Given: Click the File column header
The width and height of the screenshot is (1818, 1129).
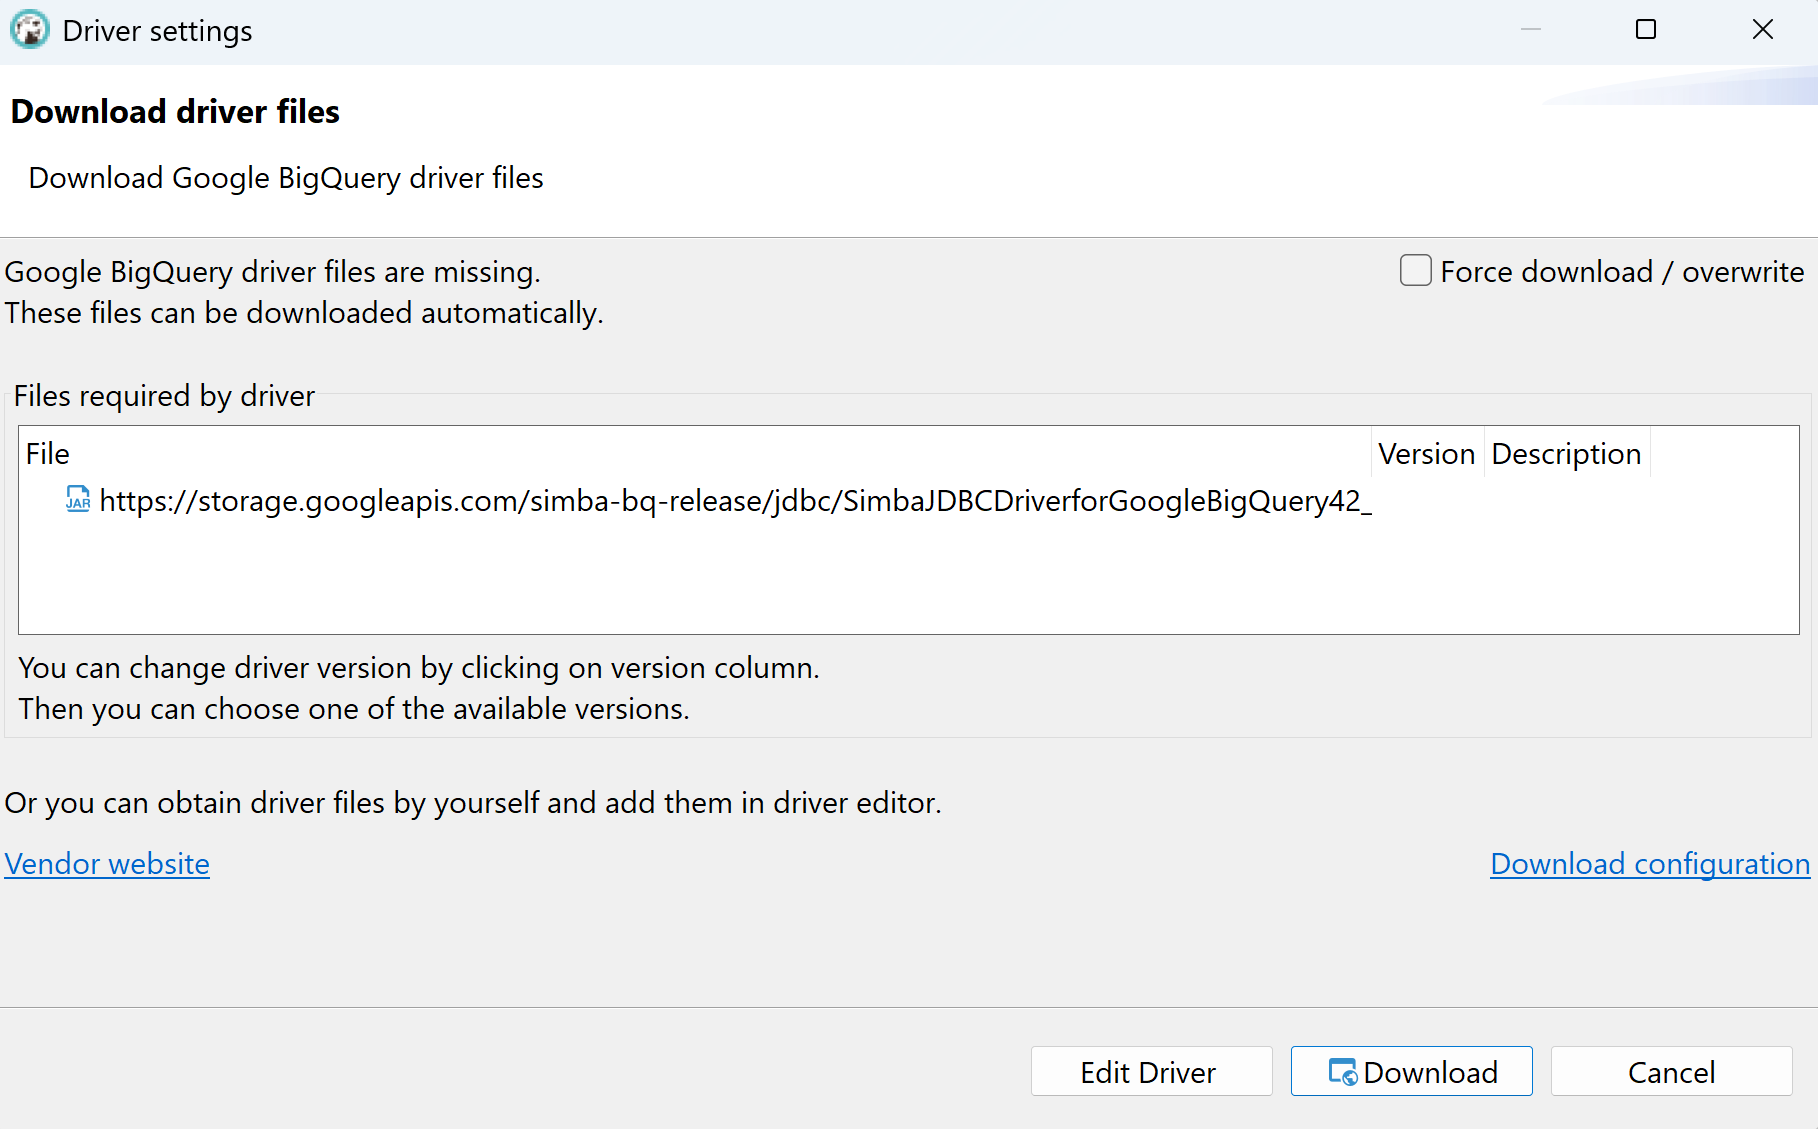Looking at the screenshot, I should tap(48, 454).
